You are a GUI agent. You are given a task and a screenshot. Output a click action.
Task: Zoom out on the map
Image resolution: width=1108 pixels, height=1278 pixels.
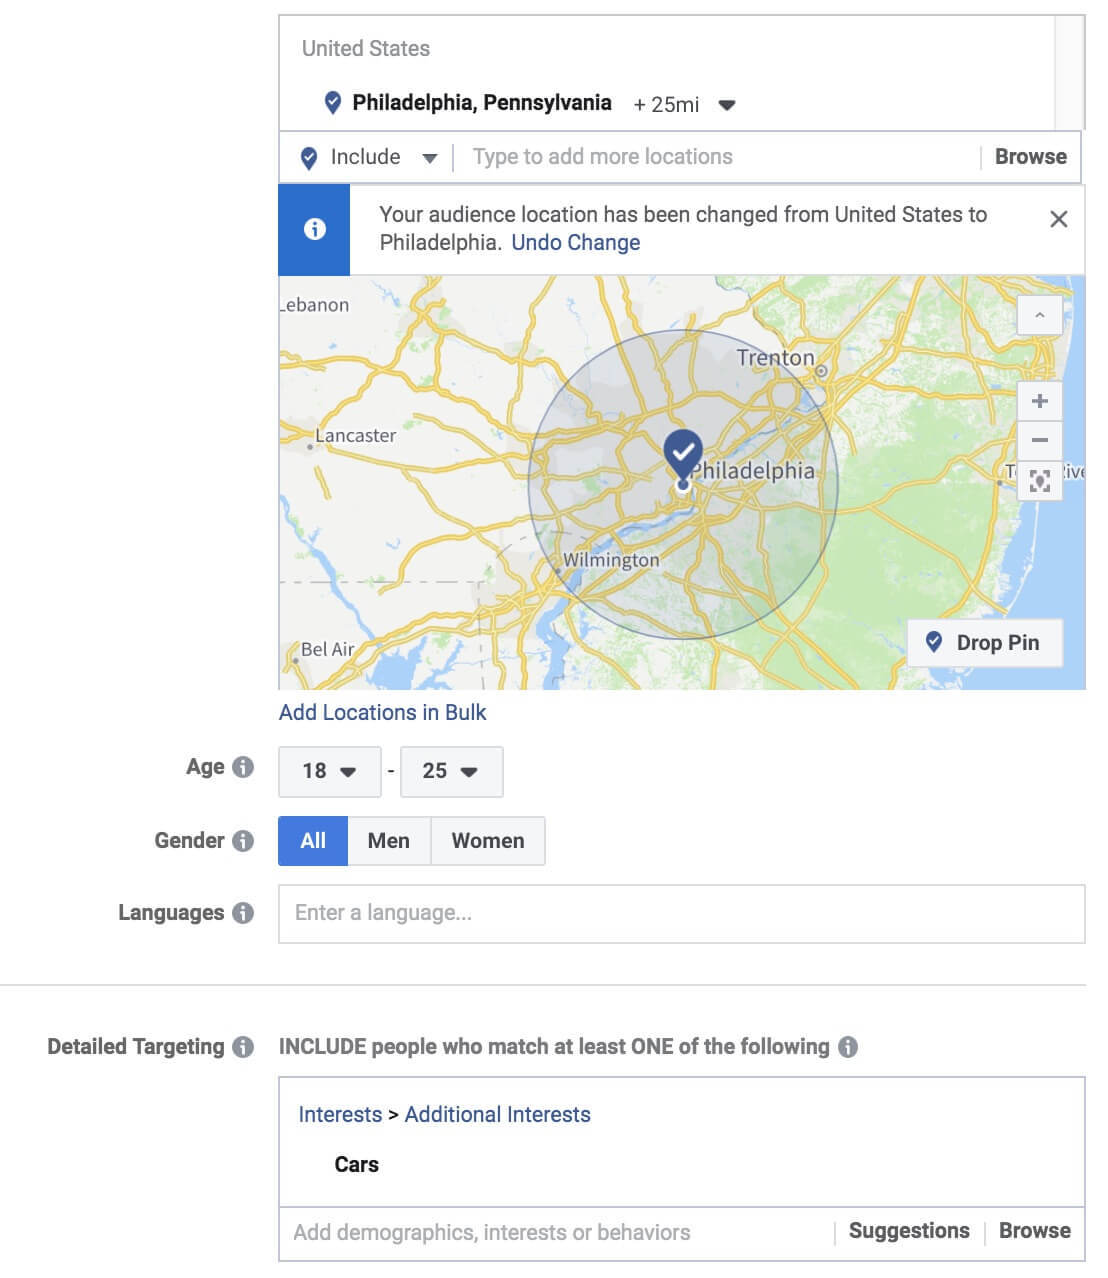click(1039, 440)
